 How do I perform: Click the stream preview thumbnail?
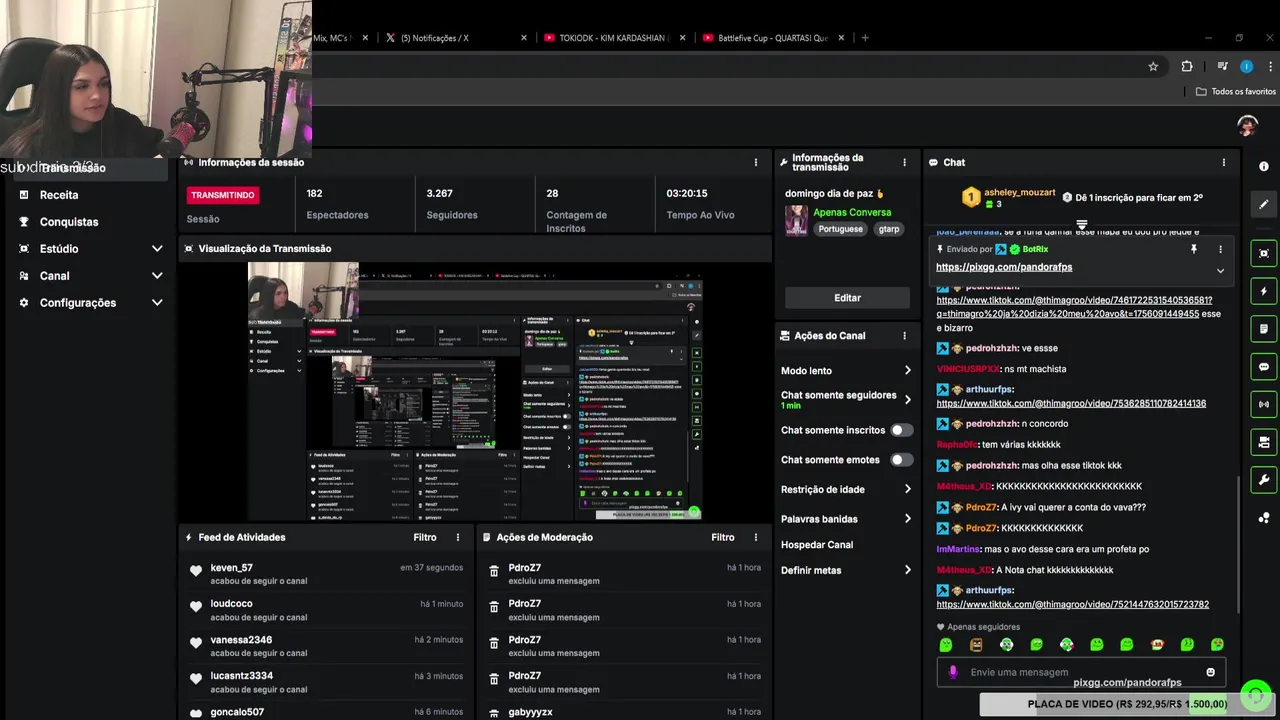pyautogui.click(x=475, y=391)
